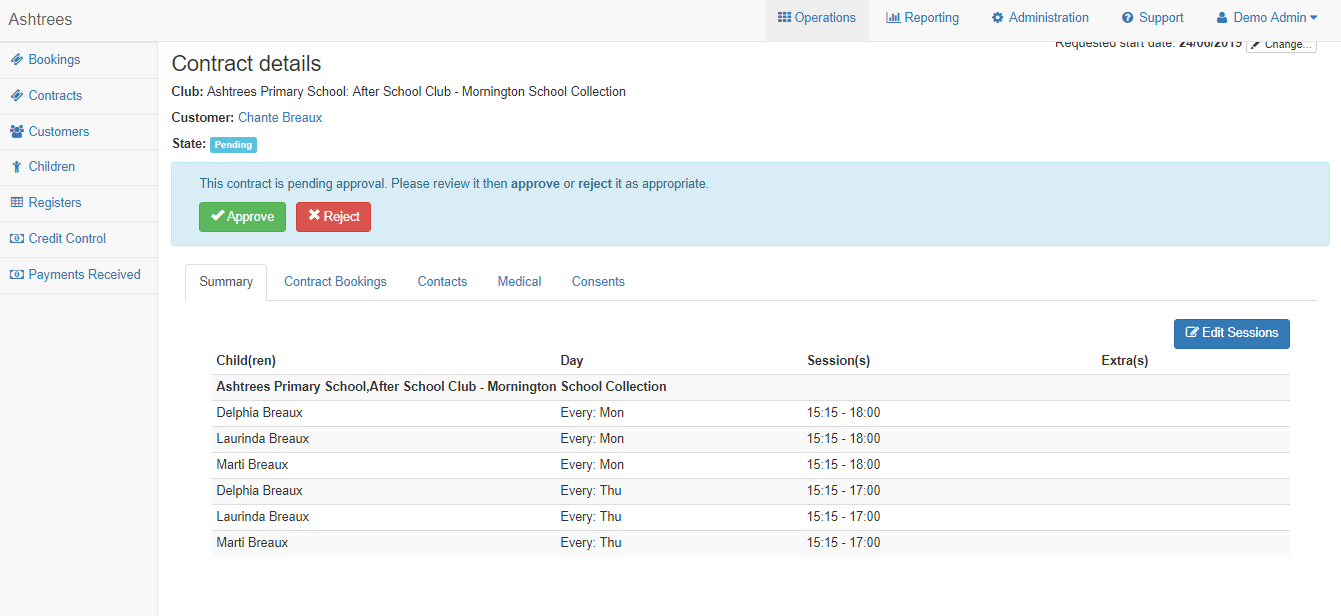Click the Customers group icon

17,132
